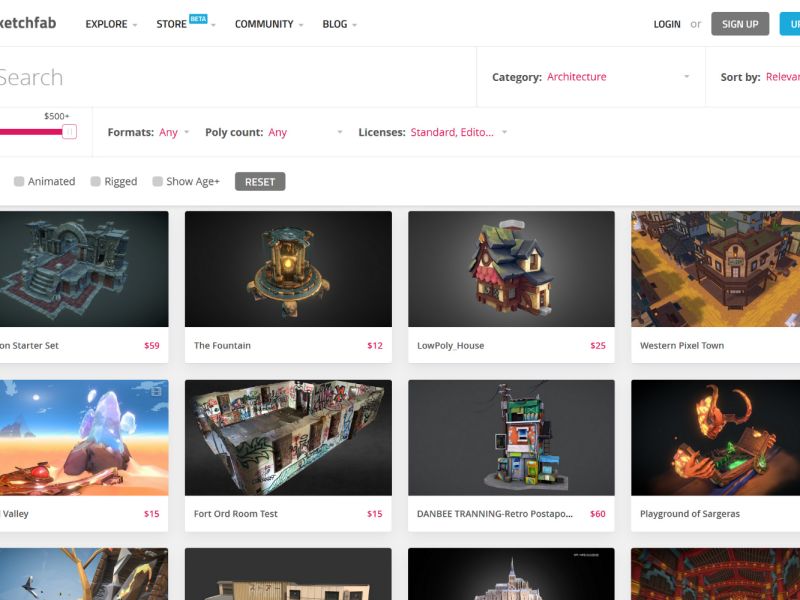
Task: Open the COMMUNITY menu
Action: coord(268,24)
